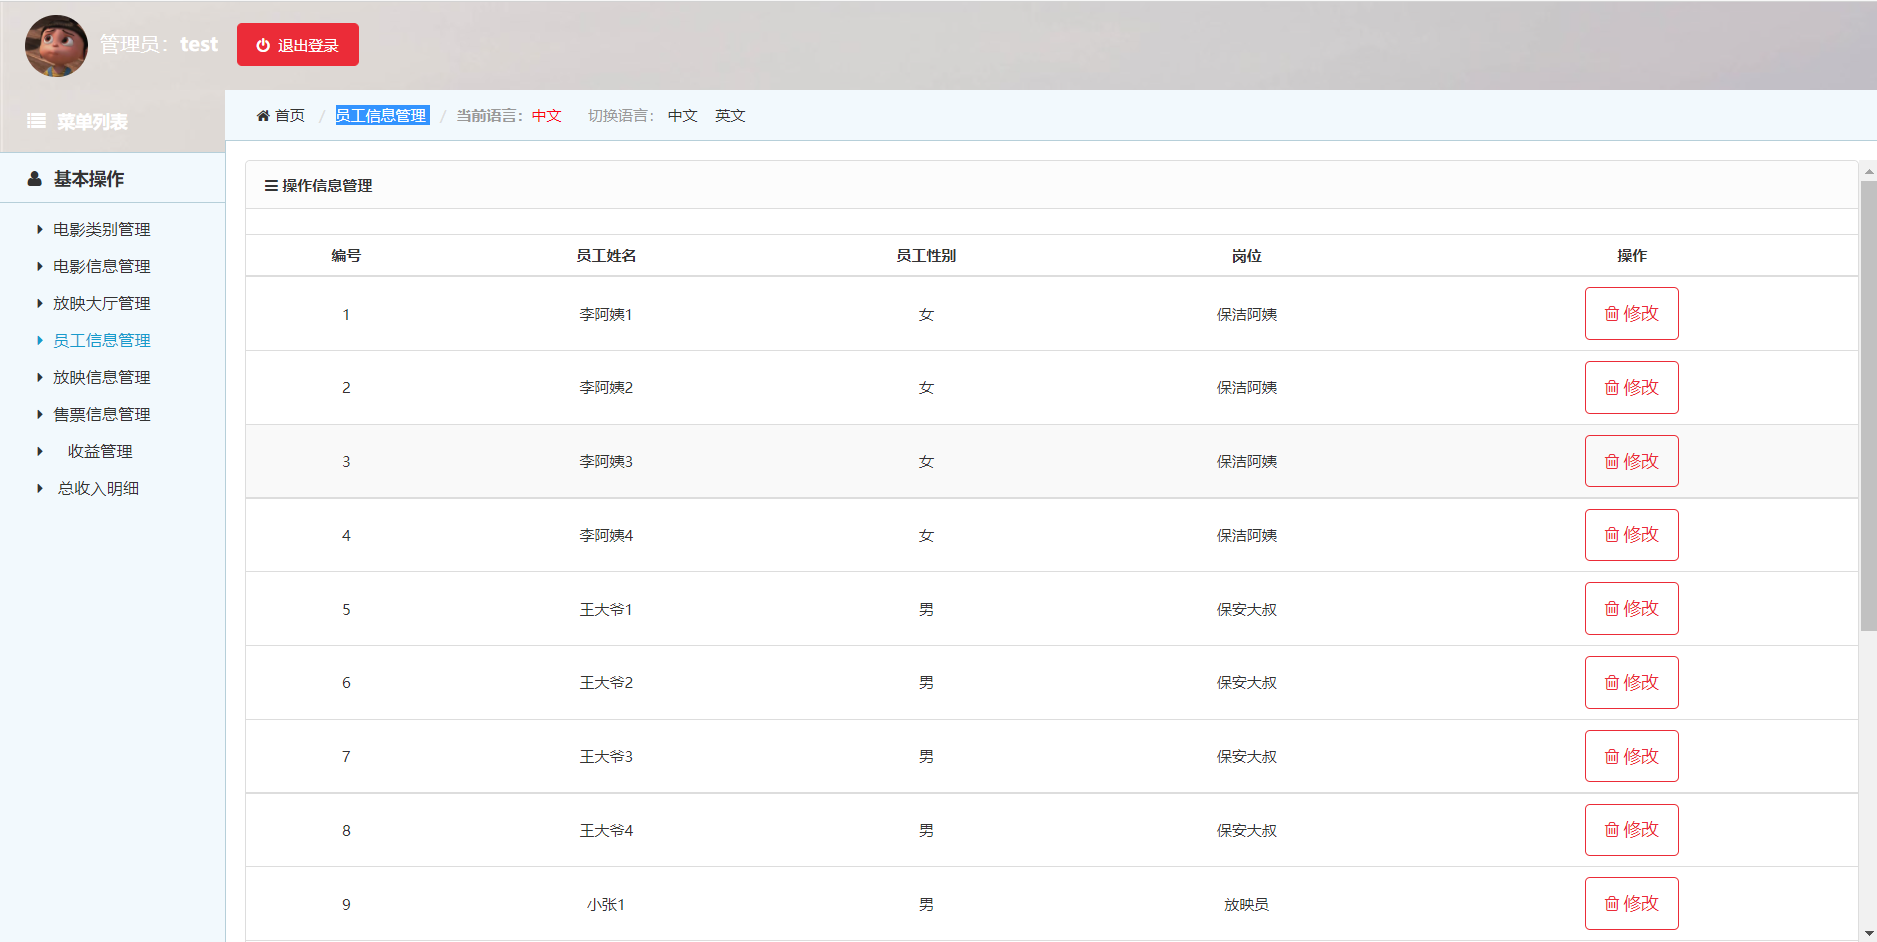Click the vertical scrollbar thumb

(x=1868, y=405)
